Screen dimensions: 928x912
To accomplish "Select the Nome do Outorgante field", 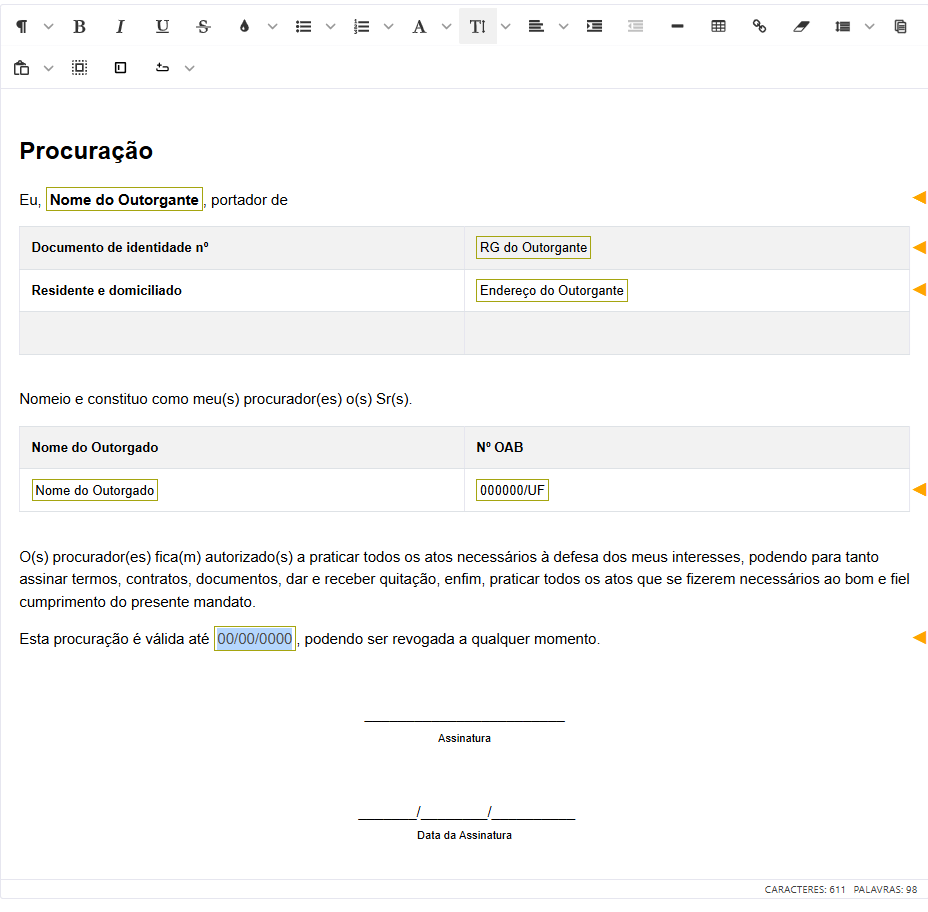I will coord(124,199).
